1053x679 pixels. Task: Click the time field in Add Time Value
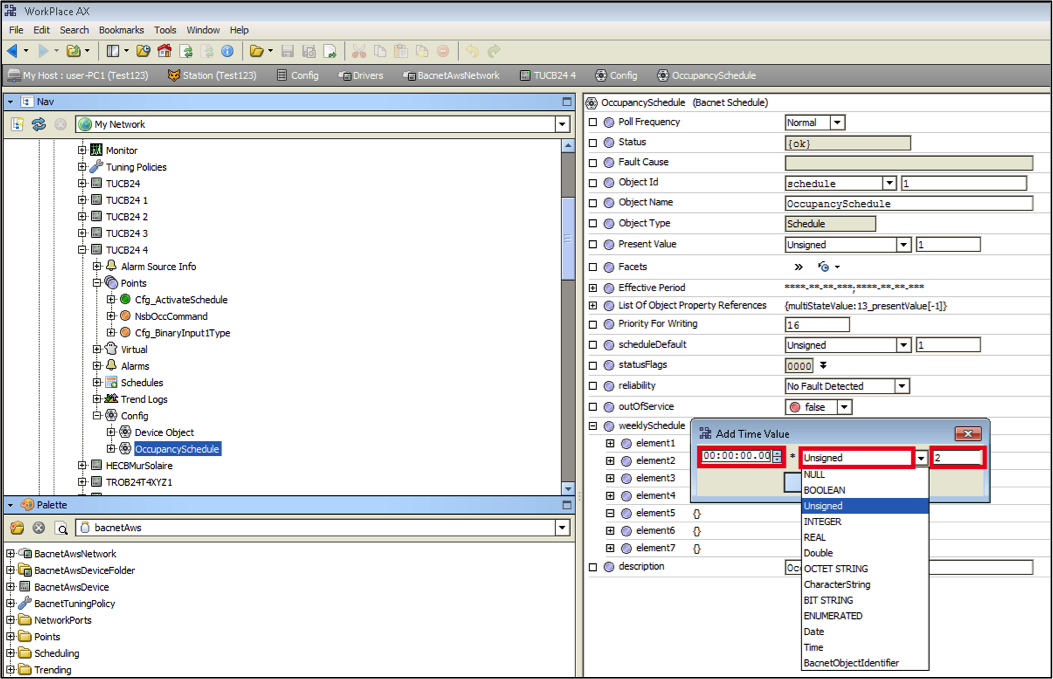click(x=737, y=456)
